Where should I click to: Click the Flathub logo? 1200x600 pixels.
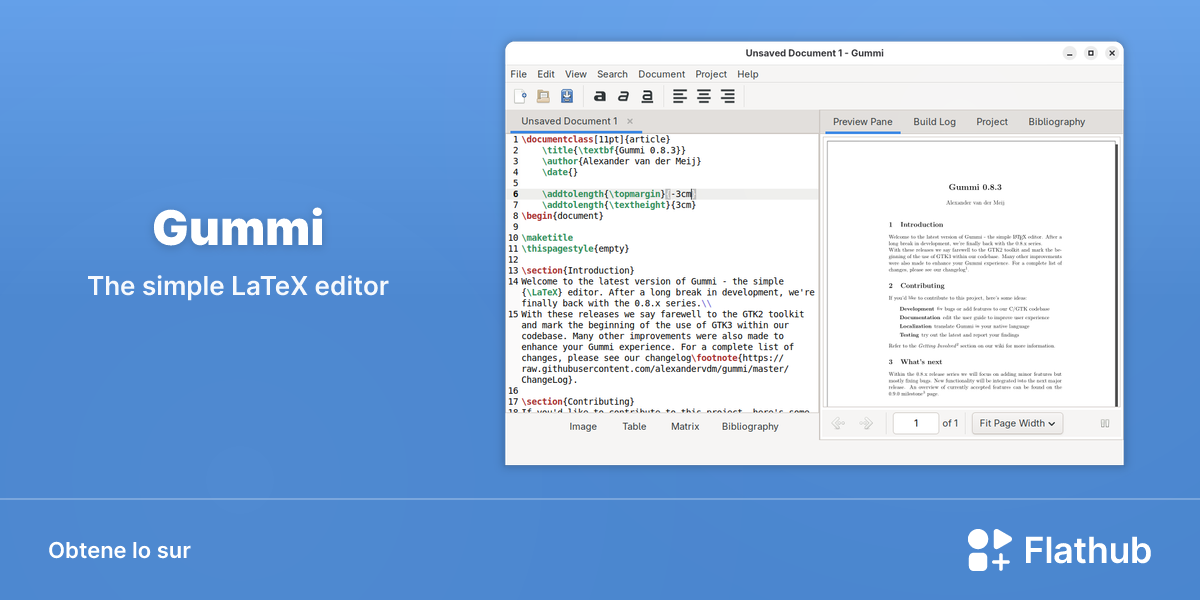tap(1059, 550)
